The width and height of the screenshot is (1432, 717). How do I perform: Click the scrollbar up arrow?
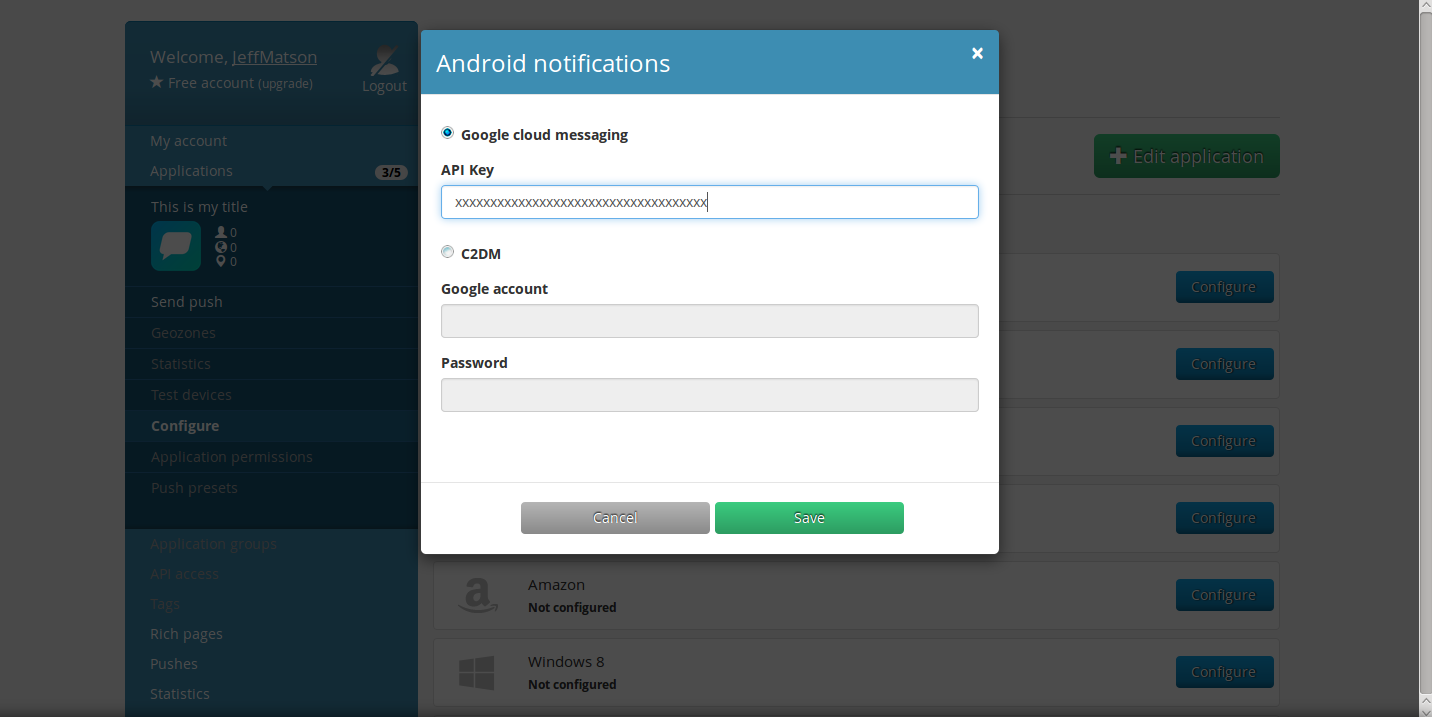pyautogui.click(x=1425, y=7)
